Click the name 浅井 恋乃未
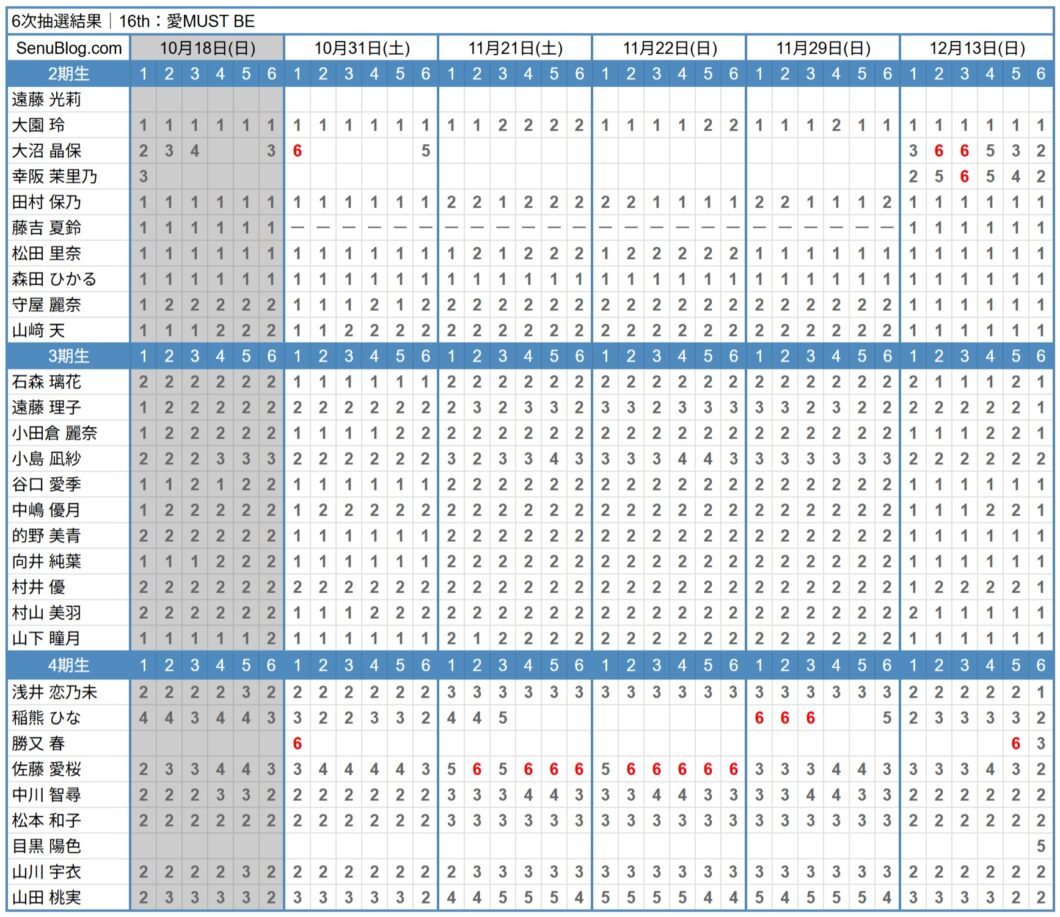Image resolution: width=1060 pixels, height=917 pixels. tap(55, 693)
